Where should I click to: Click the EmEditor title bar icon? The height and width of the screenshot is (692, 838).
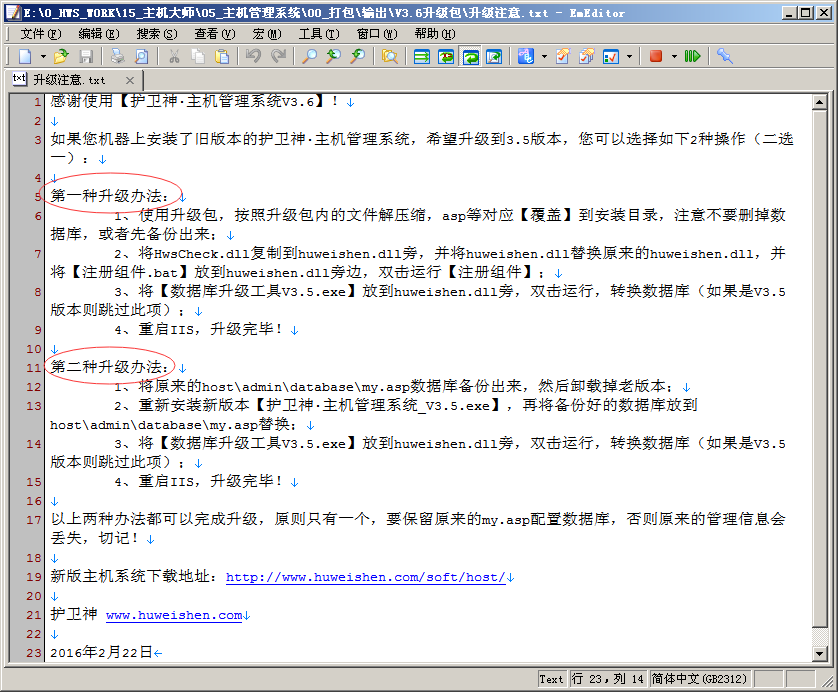point(12,13)
